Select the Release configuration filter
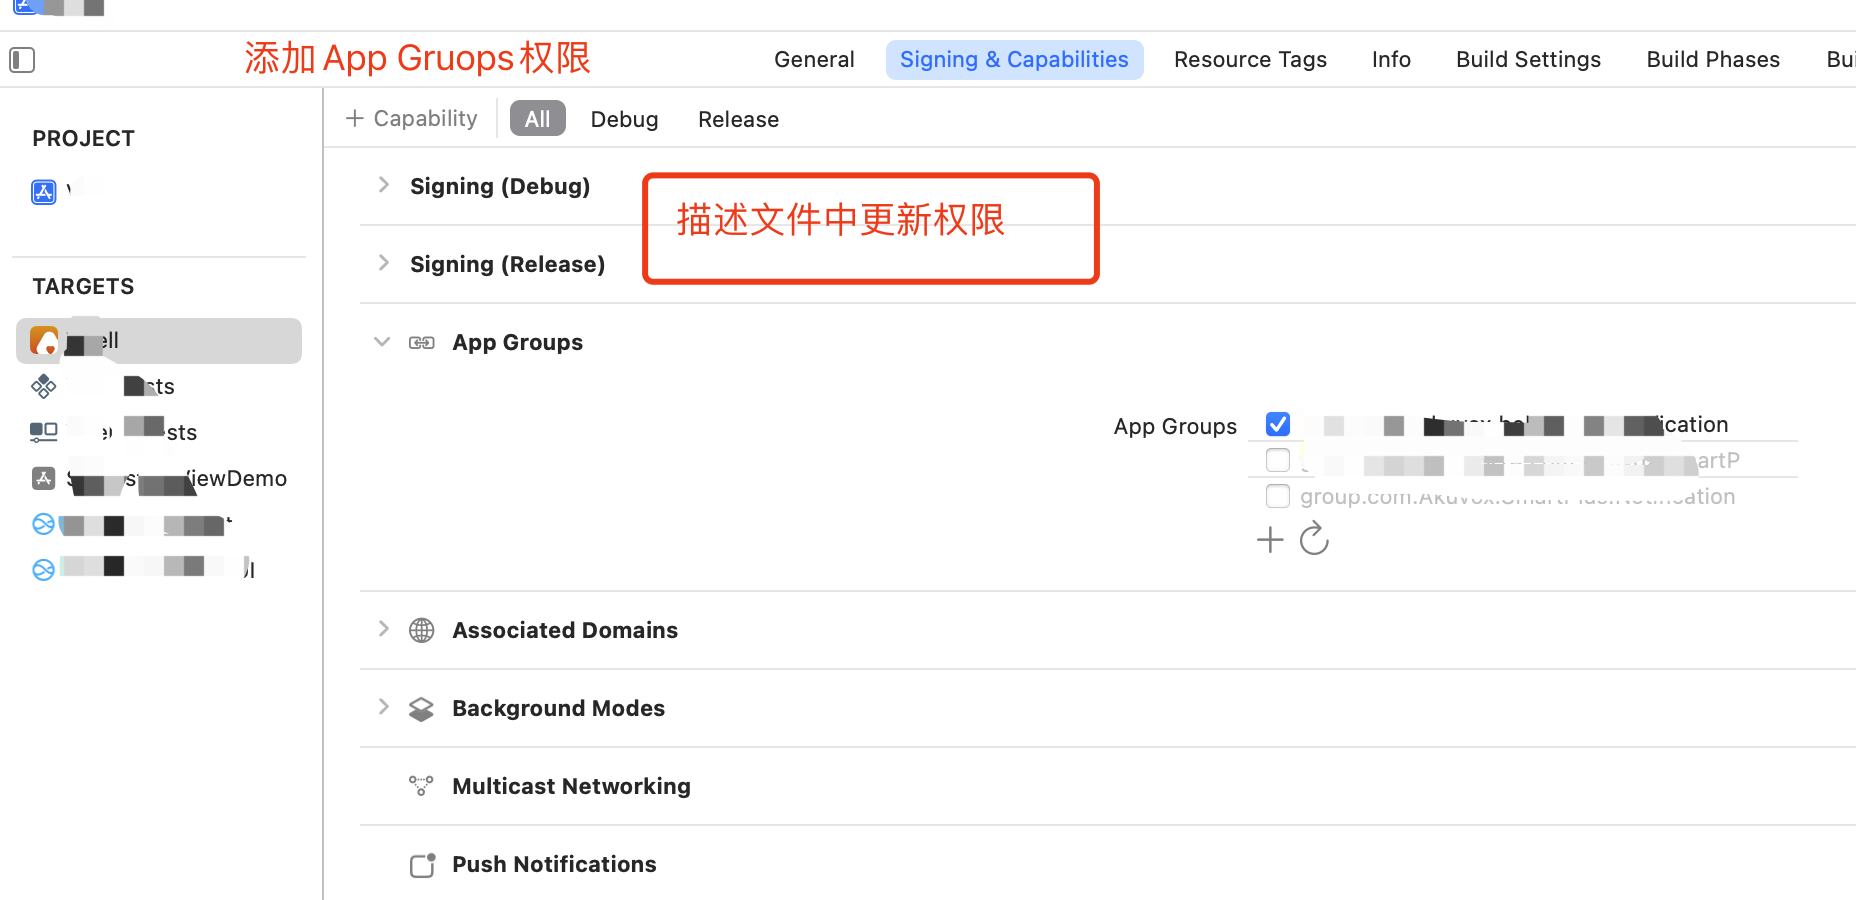Screen dimensions: 1856x900 (738, 119)
